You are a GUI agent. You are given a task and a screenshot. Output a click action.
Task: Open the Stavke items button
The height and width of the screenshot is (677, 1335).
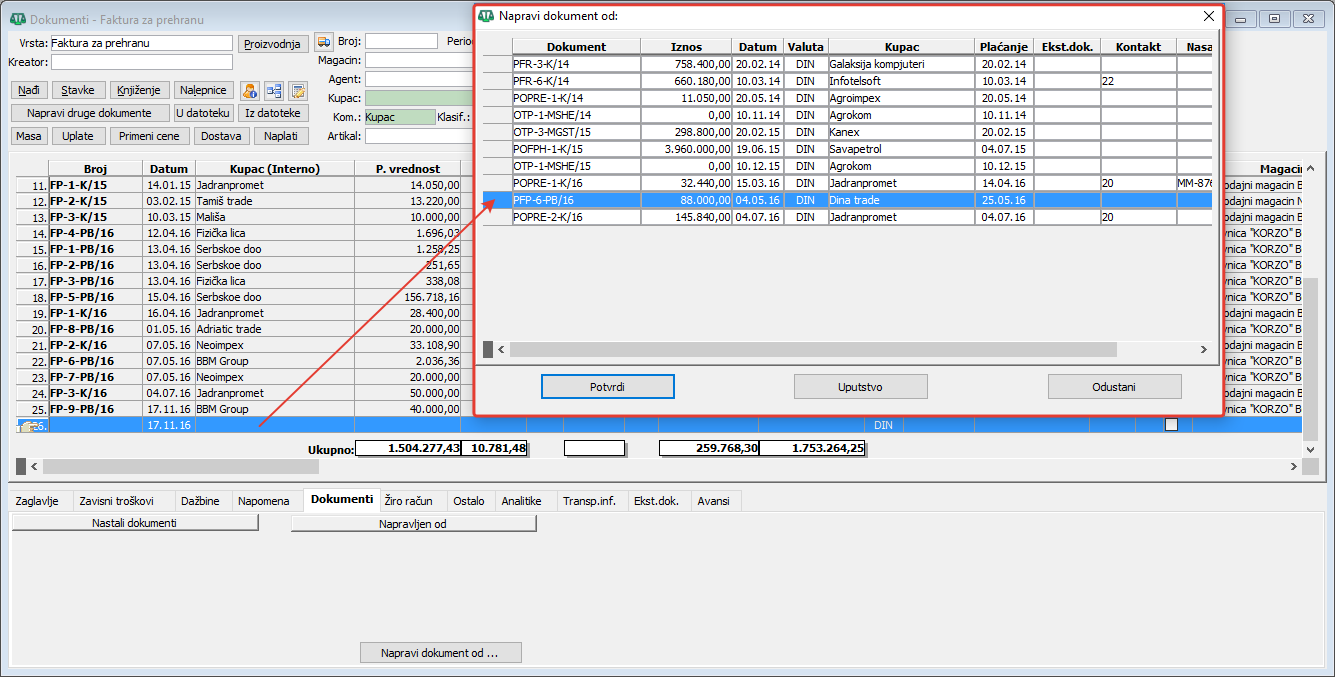coord(78,91)
